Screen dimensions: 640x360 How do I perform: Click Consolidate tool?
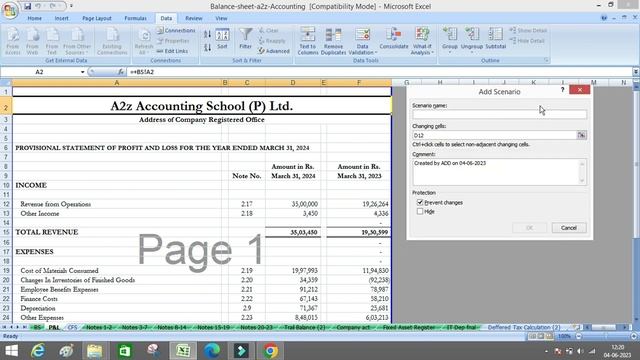point(393,38)
